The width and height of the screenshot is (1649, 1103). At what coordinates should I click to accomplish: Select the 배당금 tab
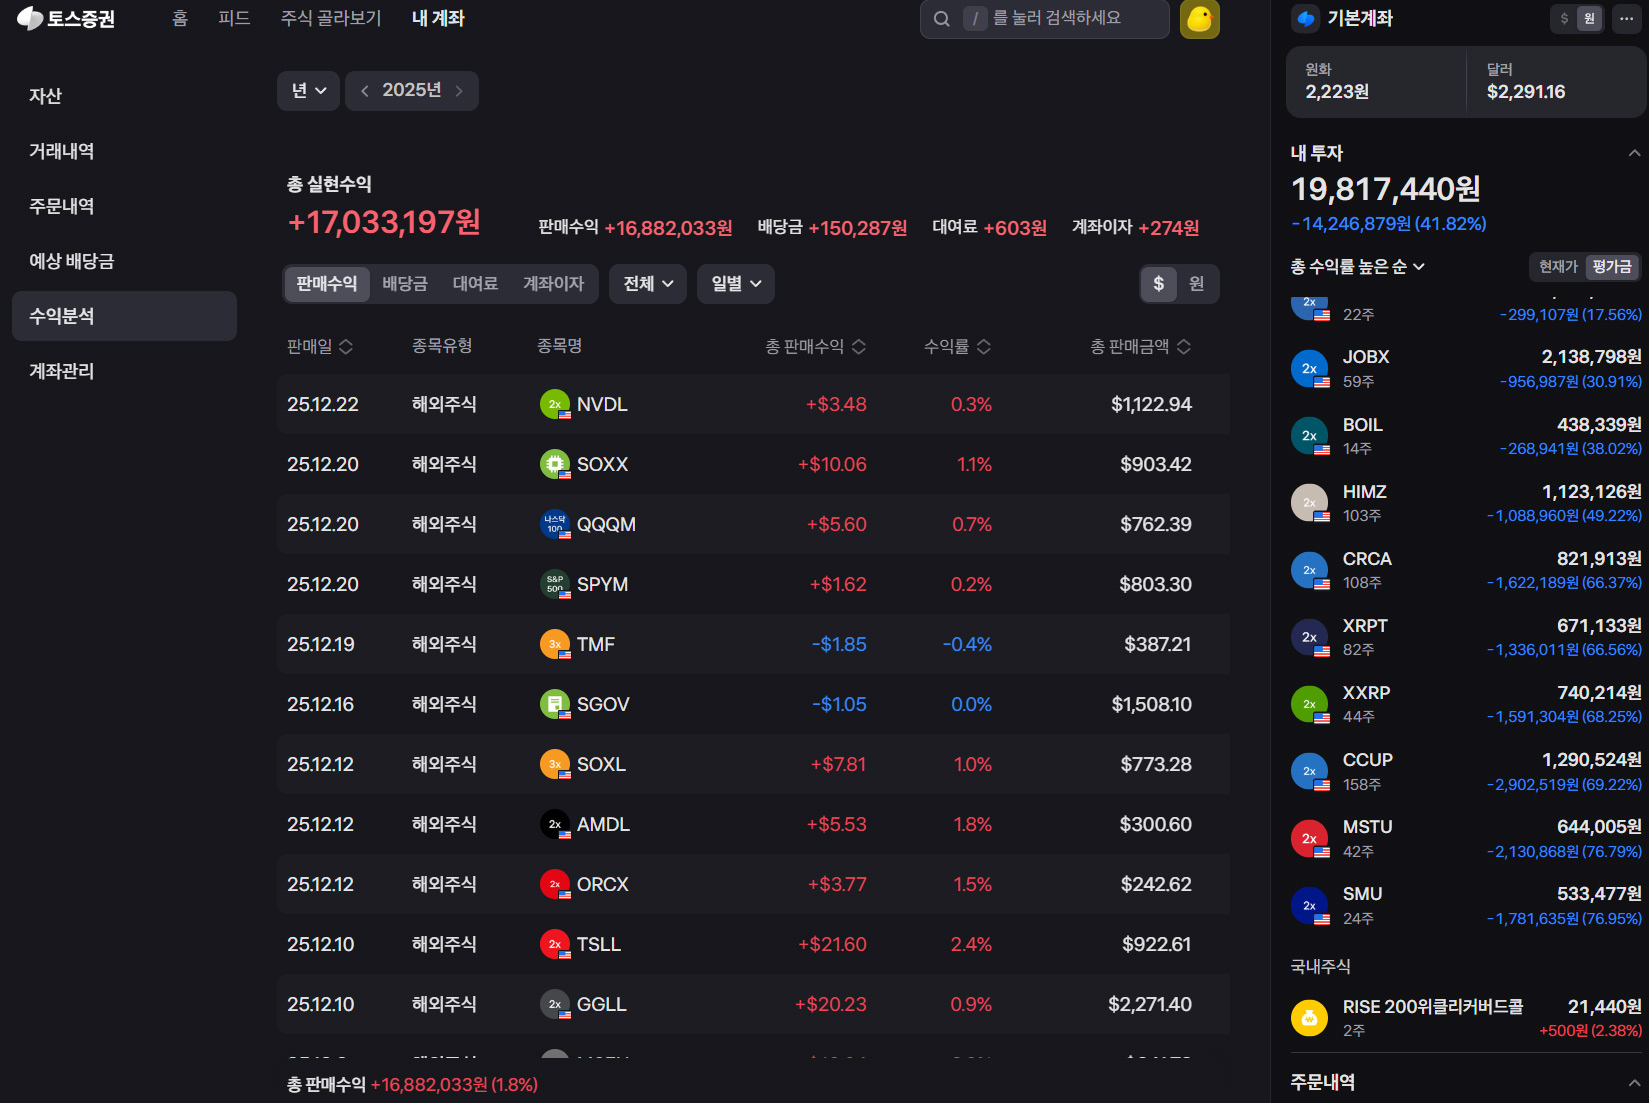(x=405, y=284)
